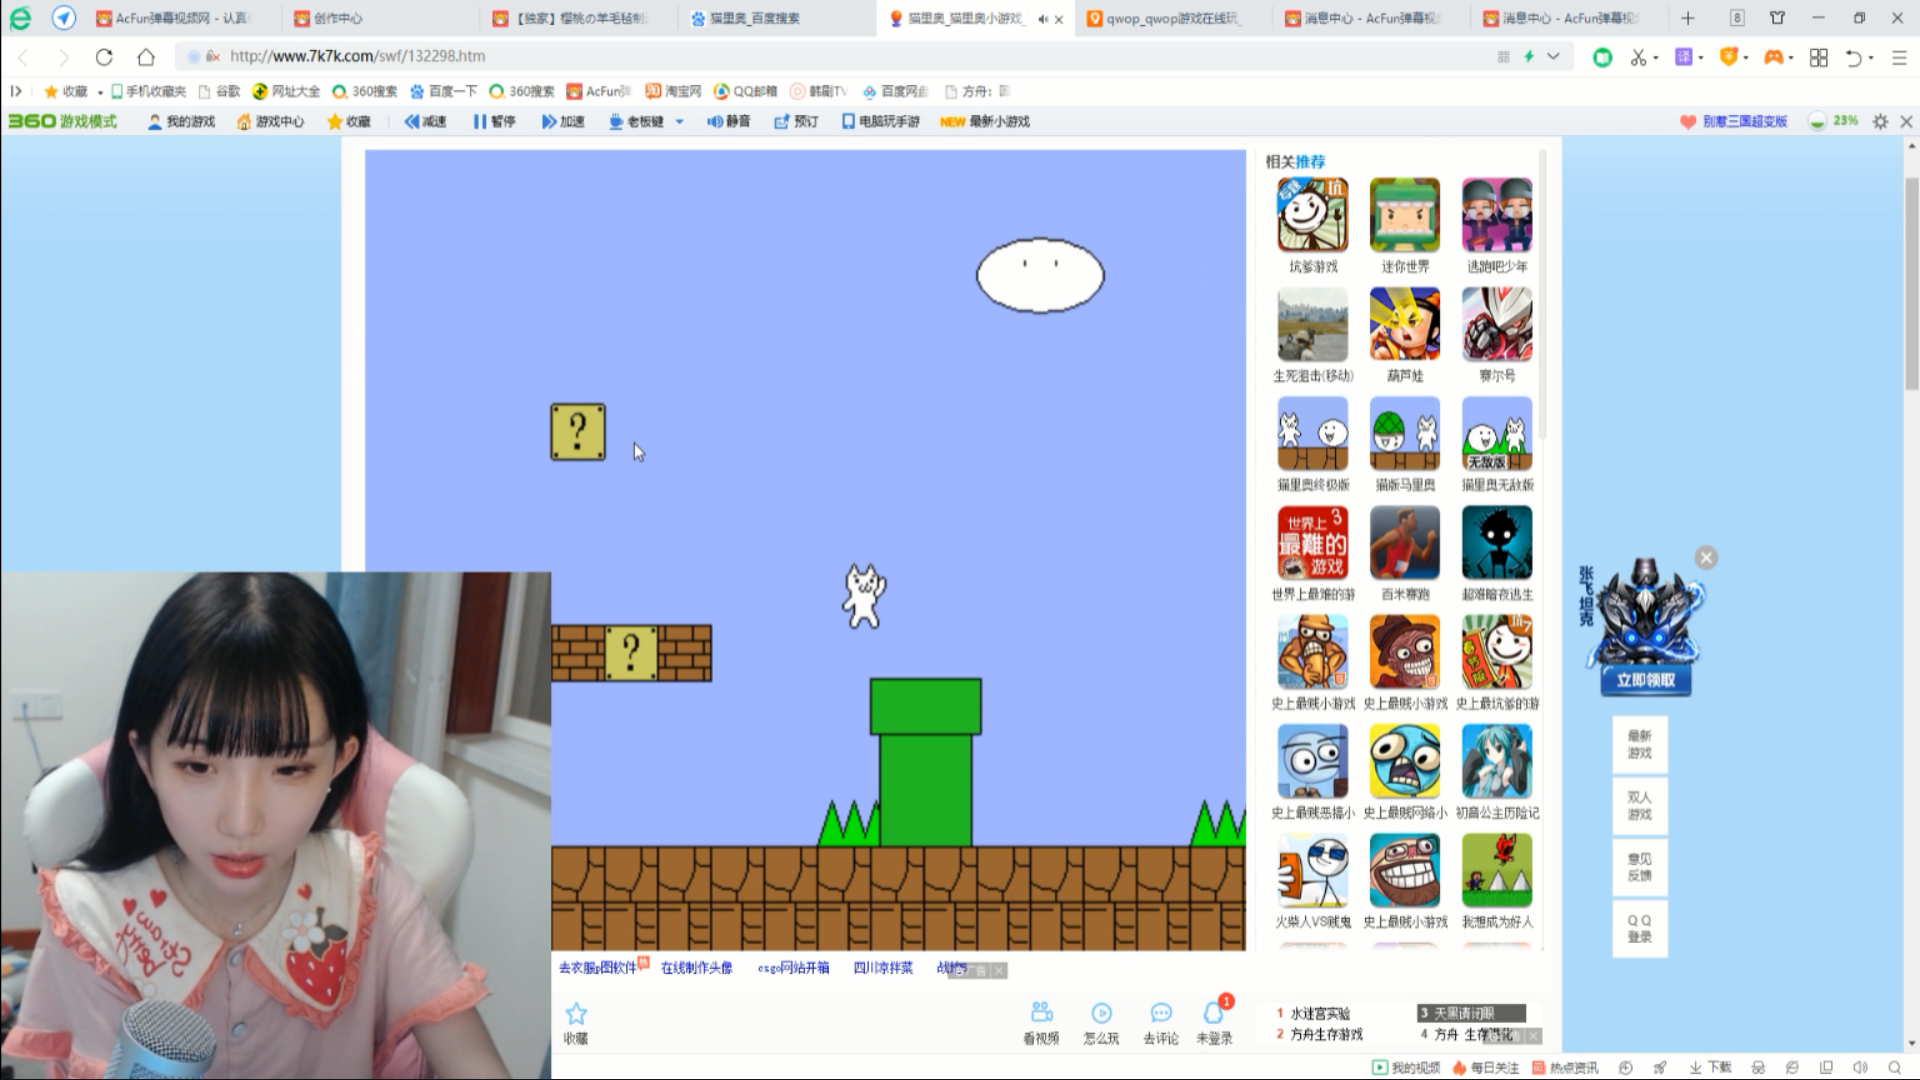Open 我想成为好人 game icon
The width and height of the screenshot is (1920, 1080).
tap(1496, 870)
